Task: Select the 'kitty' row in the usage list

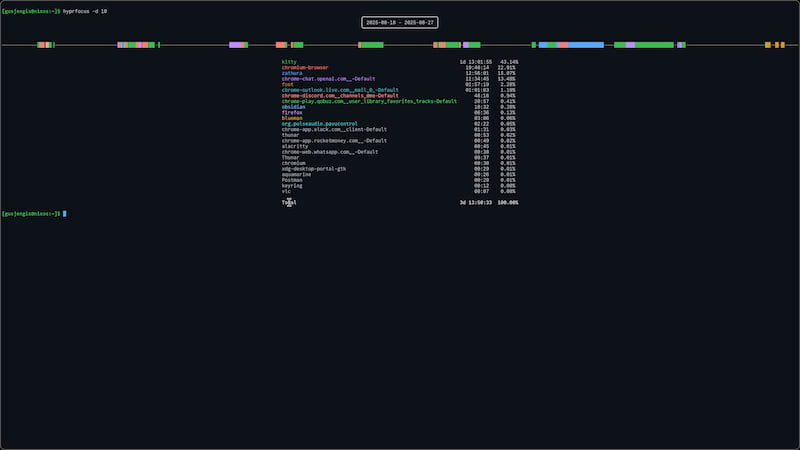Action: (x=290, y=61)
